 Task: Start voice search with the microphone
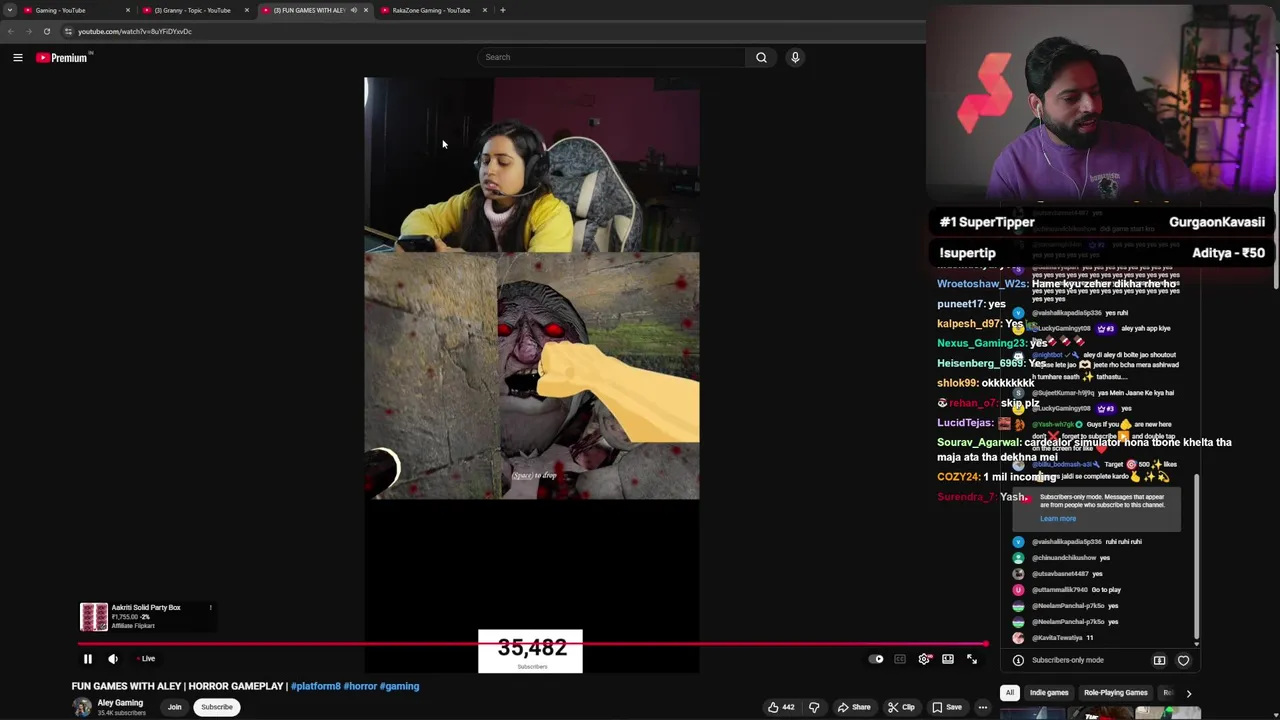coord(795,57)
